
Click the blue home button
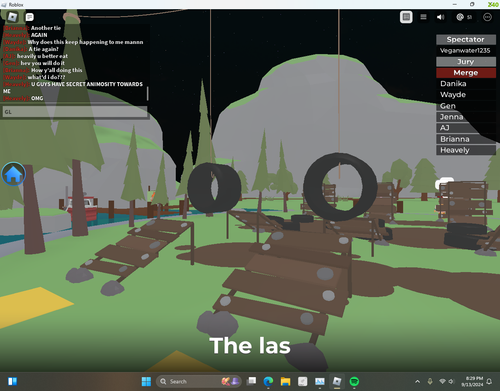13,174
